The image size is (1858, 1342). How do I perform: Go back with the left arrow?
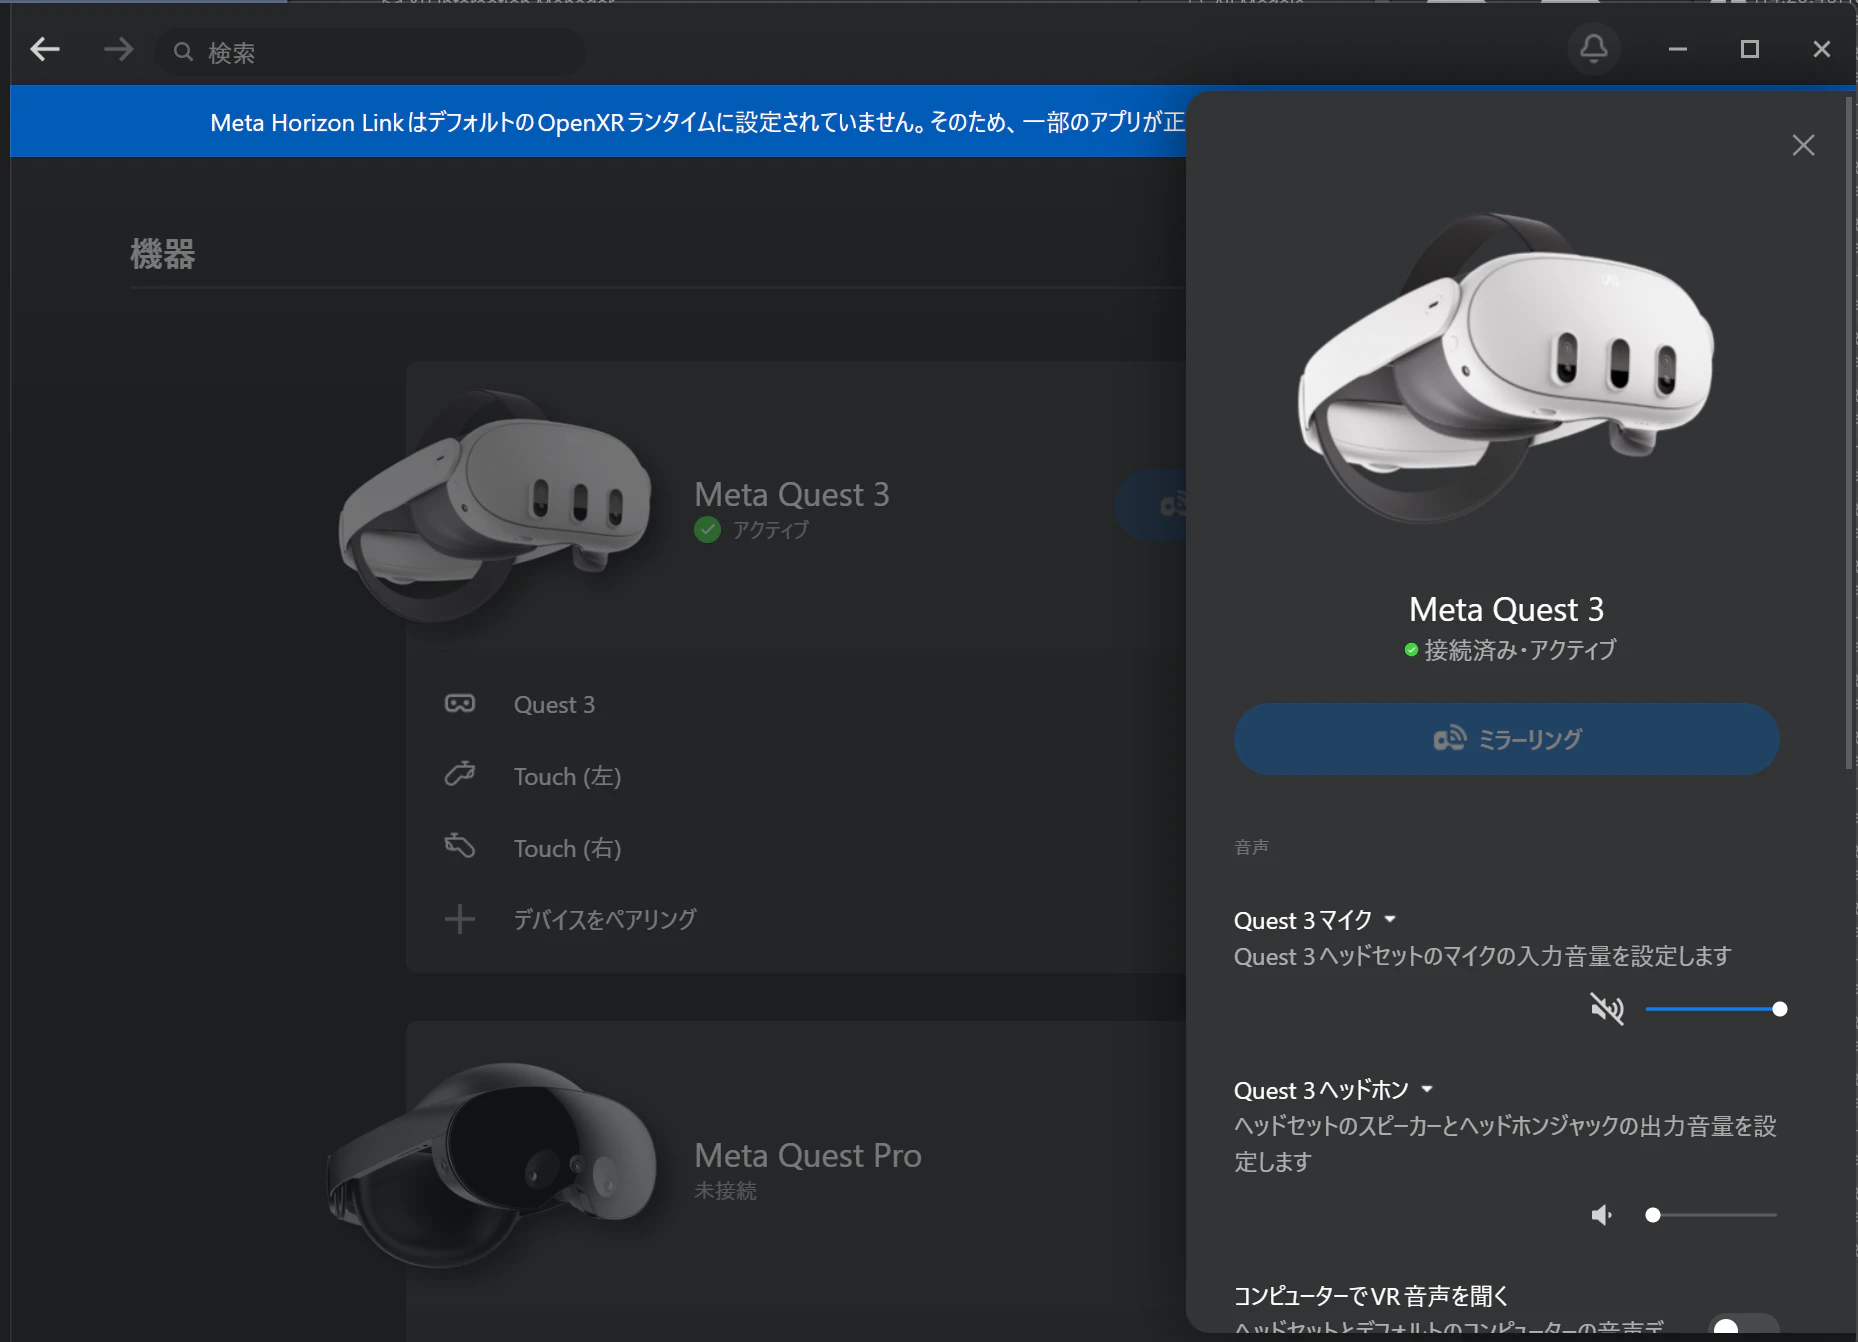click(45, 49)
